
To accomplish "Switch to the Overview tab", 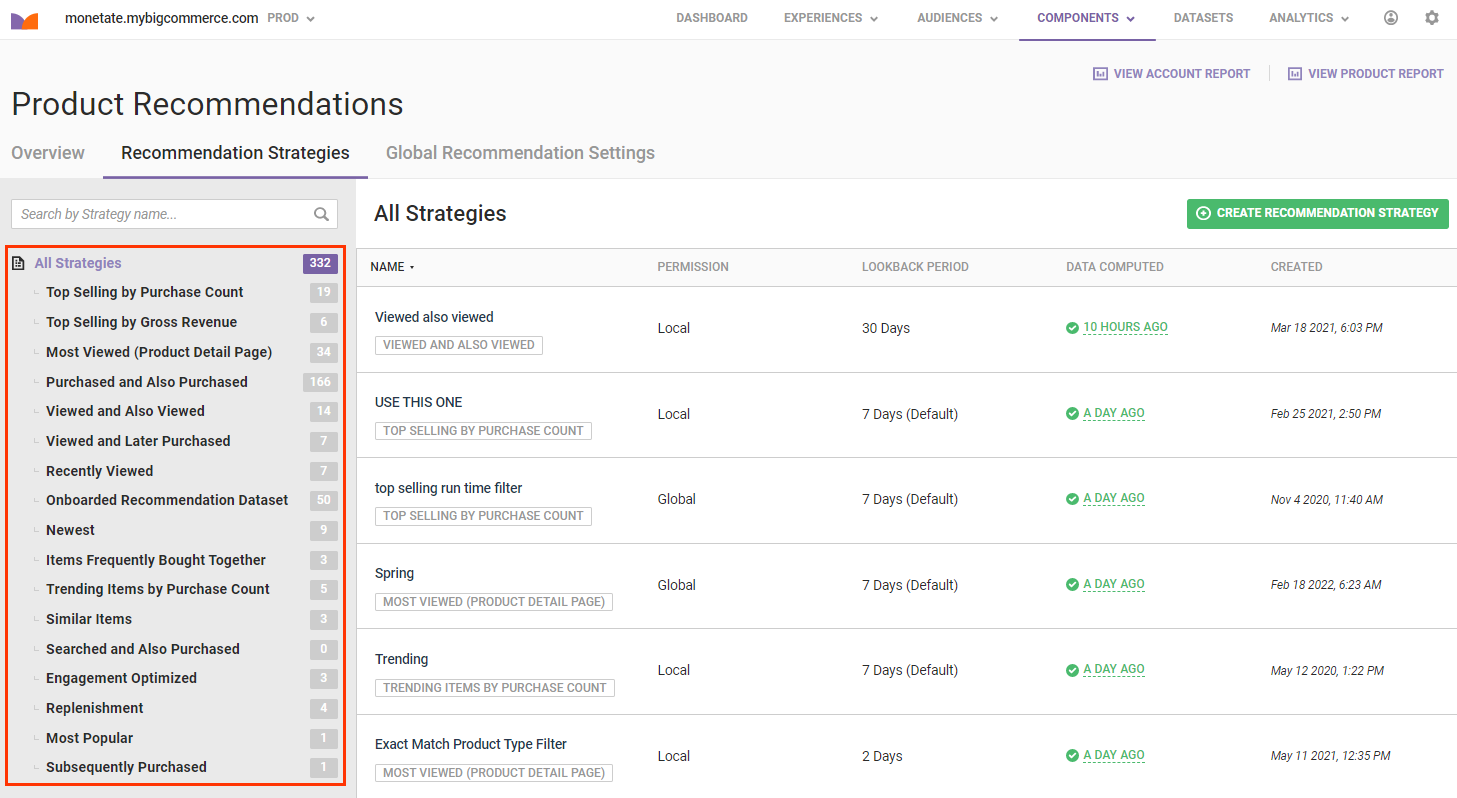I will pos(48,153).
